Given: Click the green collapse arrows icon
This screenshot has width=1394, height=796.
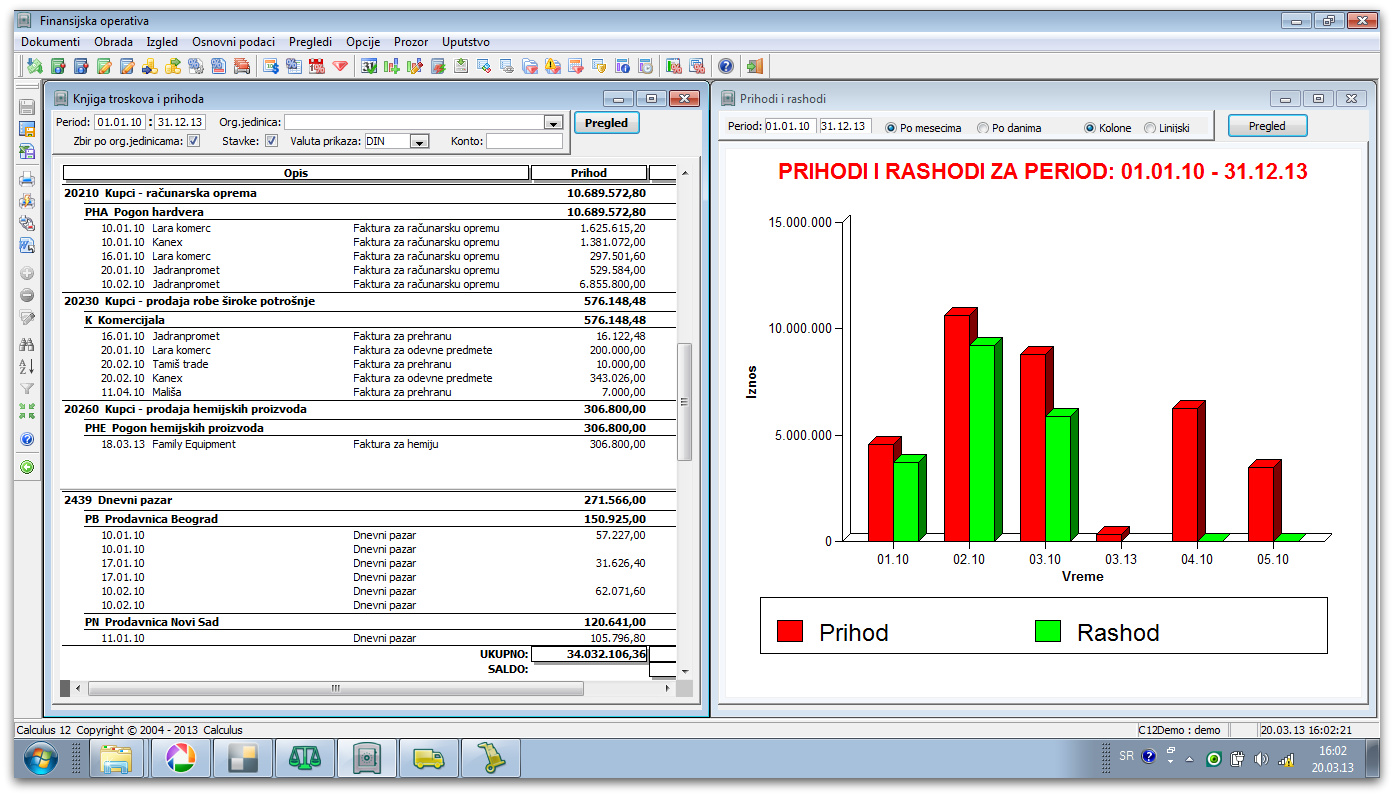Looking at the screenshot, I should [x=27, y=411].
